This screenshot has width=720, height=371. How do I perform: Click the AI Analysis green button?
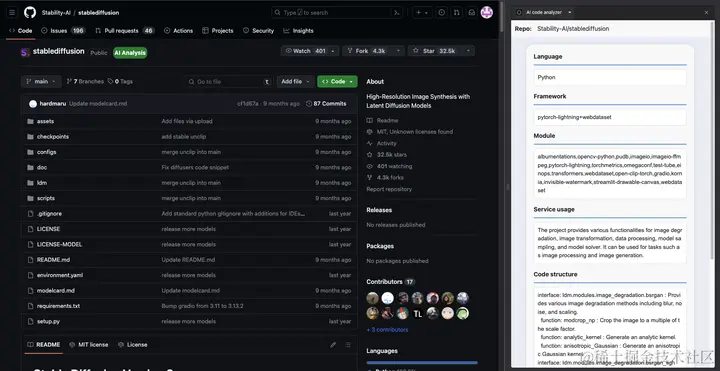coord(130,53)
